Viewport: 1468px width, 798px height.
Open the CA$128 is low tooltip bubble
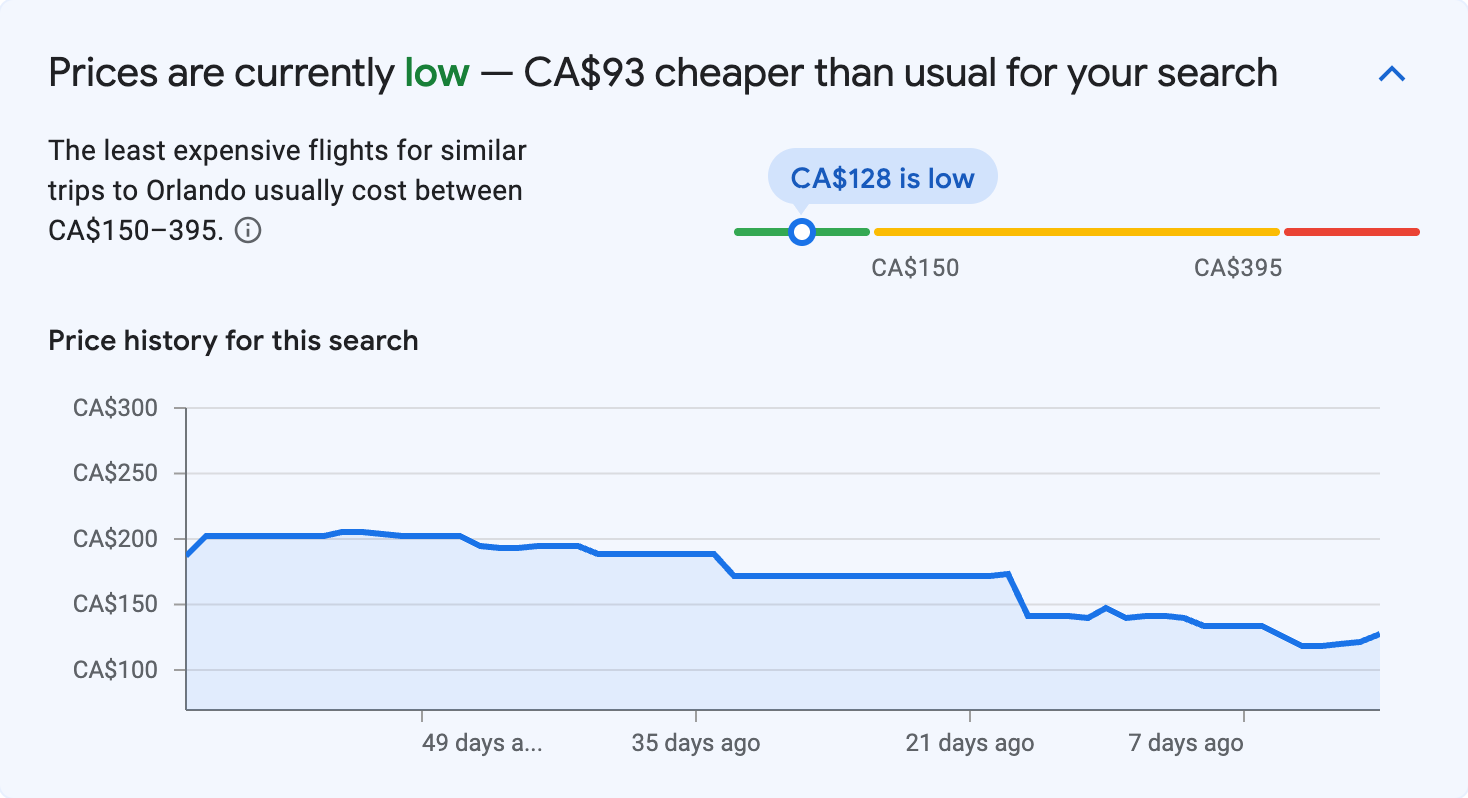[x=882, y=176]
